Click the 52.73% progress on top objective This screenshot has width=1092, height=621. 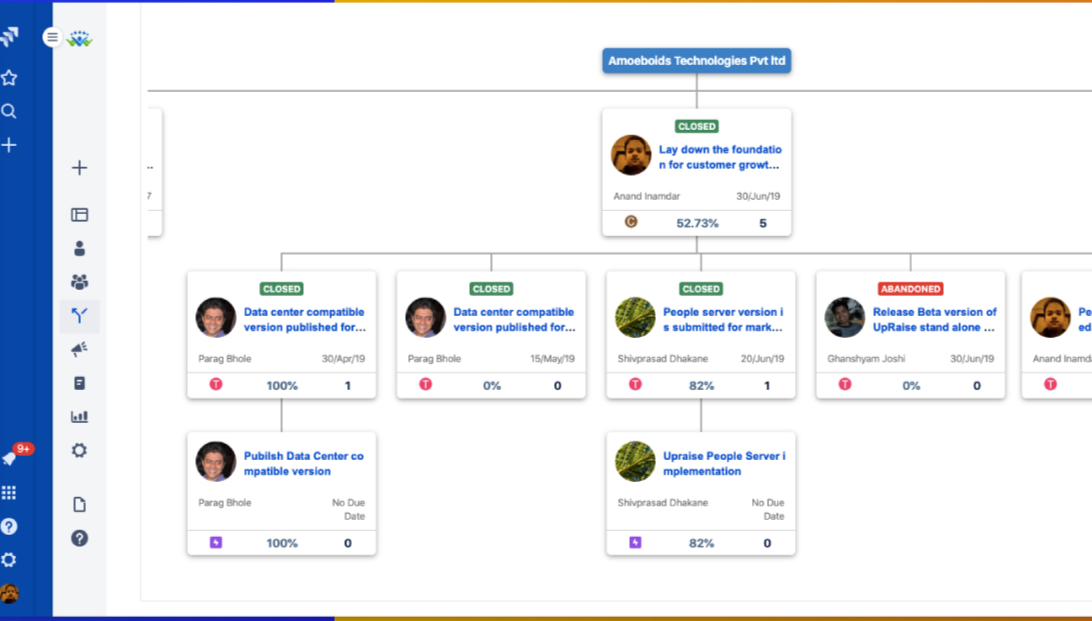tap(697, 223)
